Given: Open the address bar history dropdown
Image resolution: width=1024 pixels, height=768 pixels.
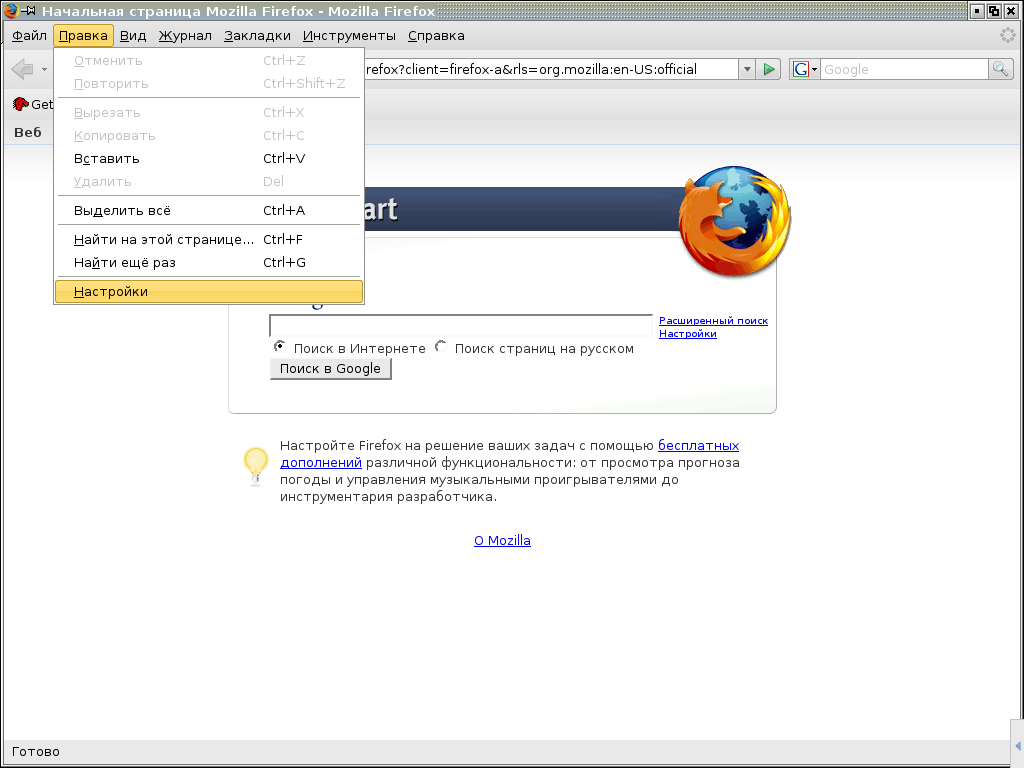Looking at the screenshot, I should tap(746, 69).
